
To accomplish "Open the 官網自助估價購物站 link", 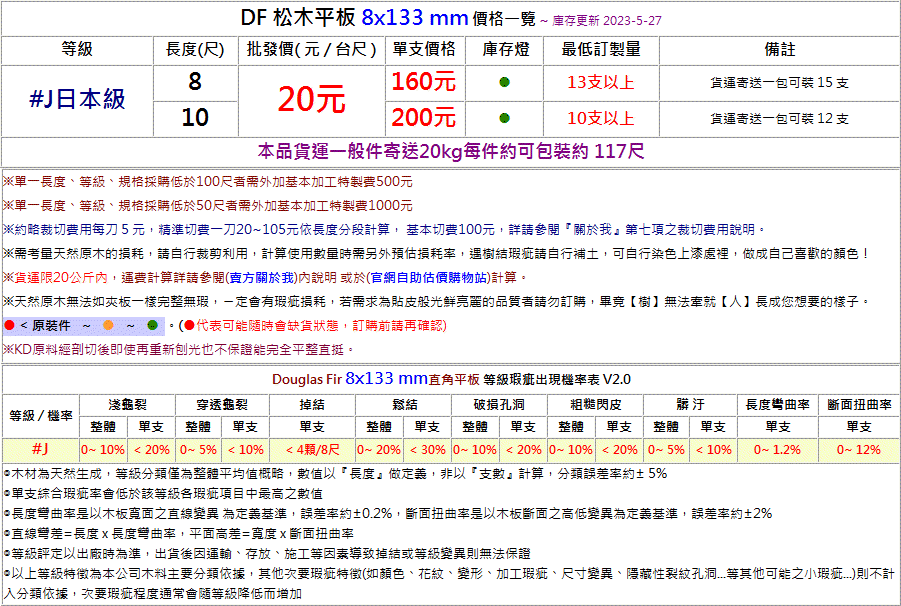I will 429,277.
